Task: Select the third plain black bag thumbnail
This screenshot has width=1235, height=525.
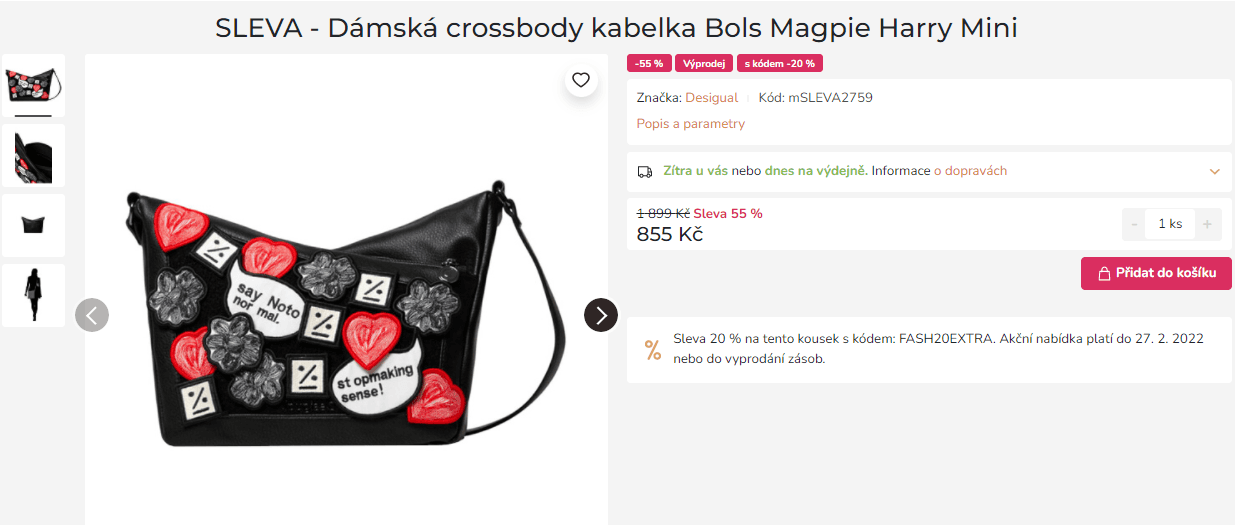Action: tap(33, 225)
